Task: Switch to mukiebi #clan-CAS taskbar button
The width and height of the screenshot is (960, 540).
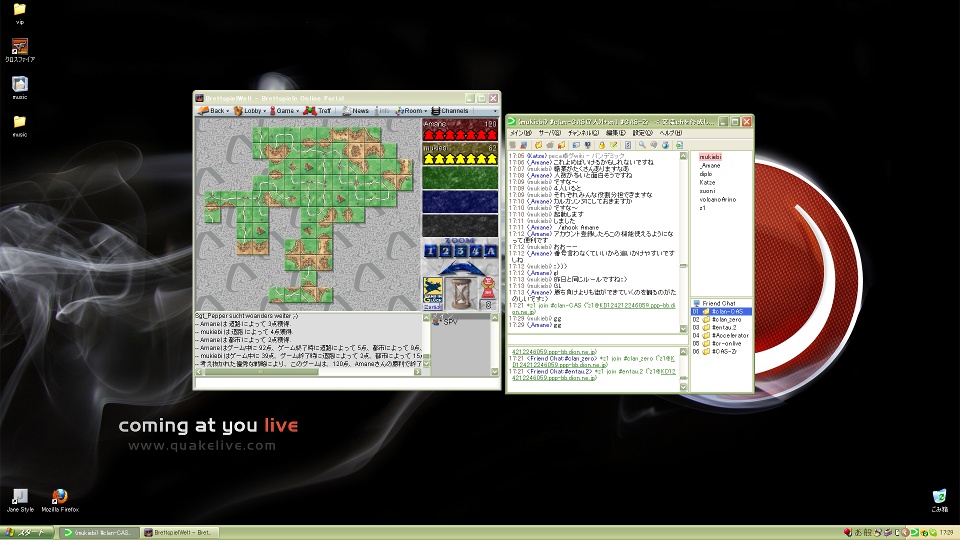Action: point(99,533)
